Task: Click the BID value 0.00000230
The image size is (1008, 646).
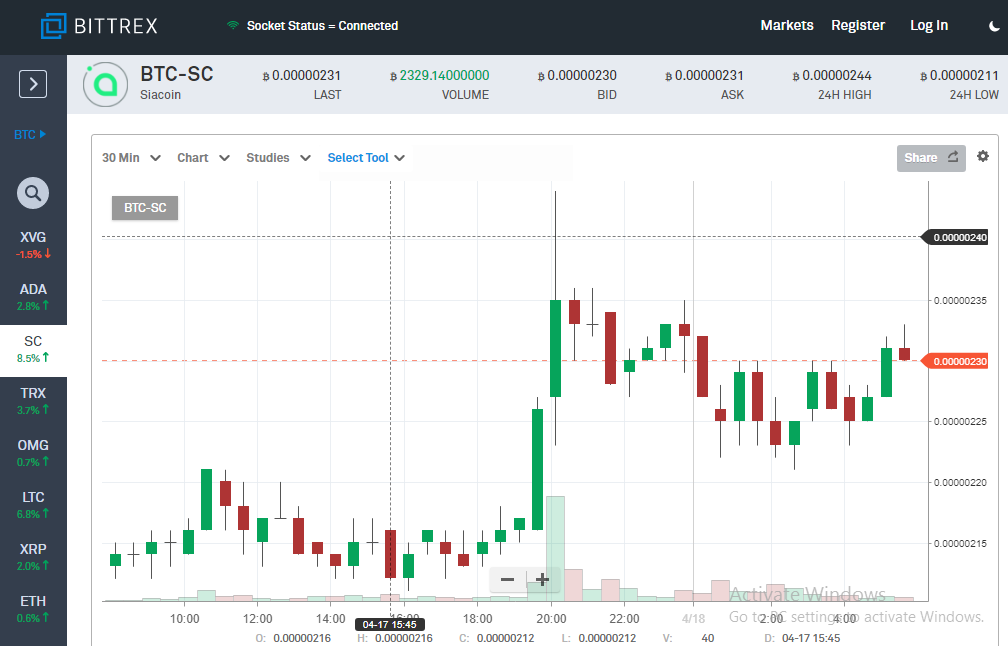Action: click(577, 76)
